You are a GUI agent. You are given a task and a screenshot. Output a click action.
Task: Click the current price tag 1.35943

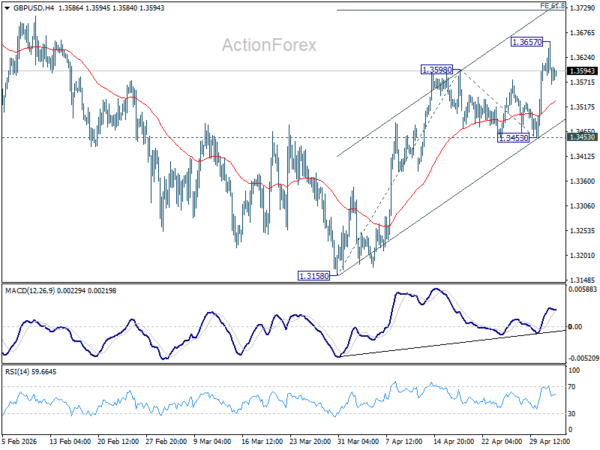pyautogui.click(x=582, y=71)
